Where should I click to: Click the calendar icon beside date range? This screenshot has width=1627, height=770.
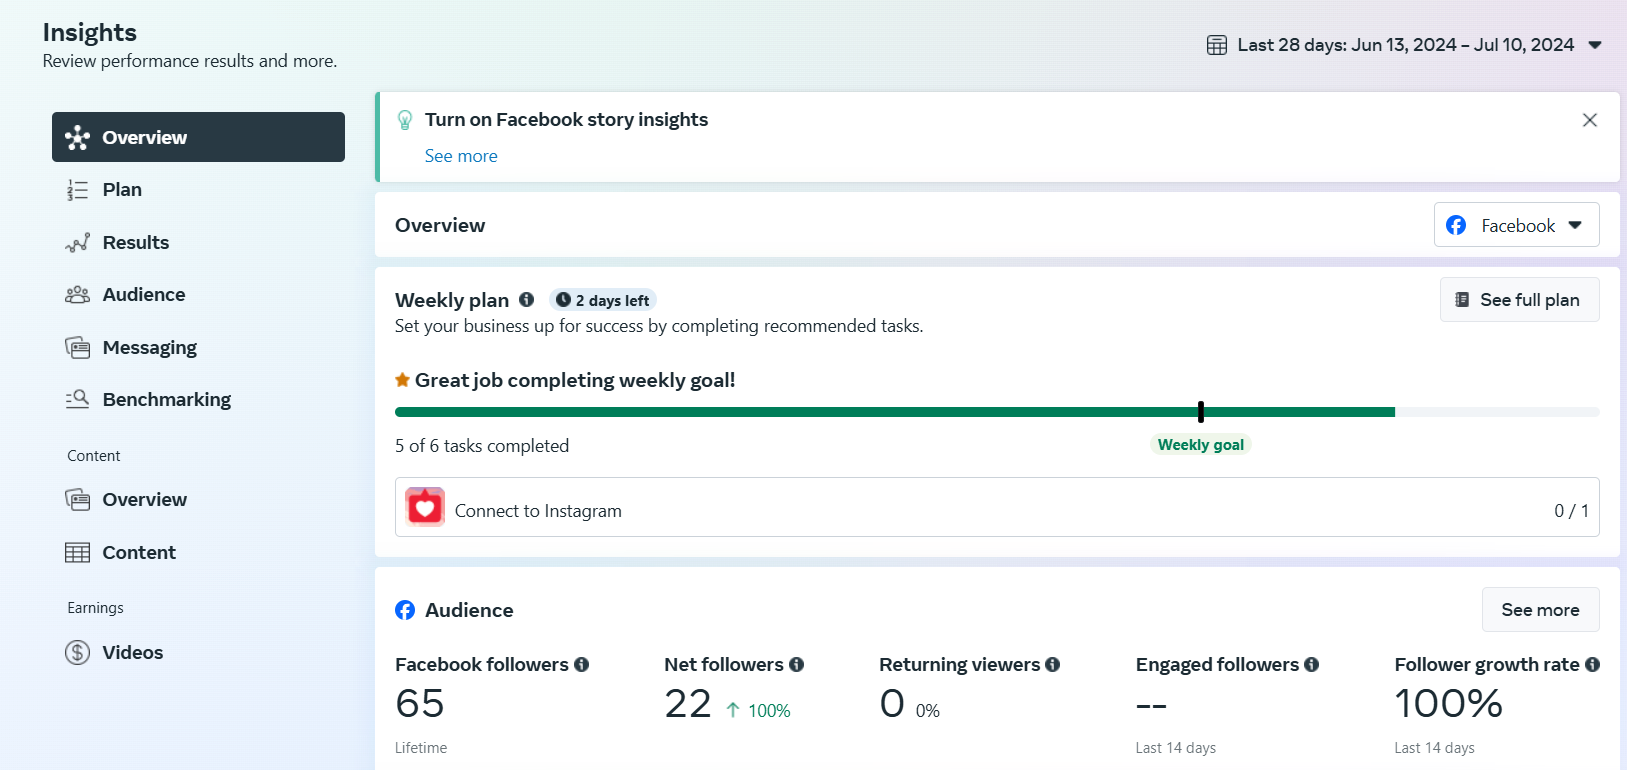tap(1217, 45)
